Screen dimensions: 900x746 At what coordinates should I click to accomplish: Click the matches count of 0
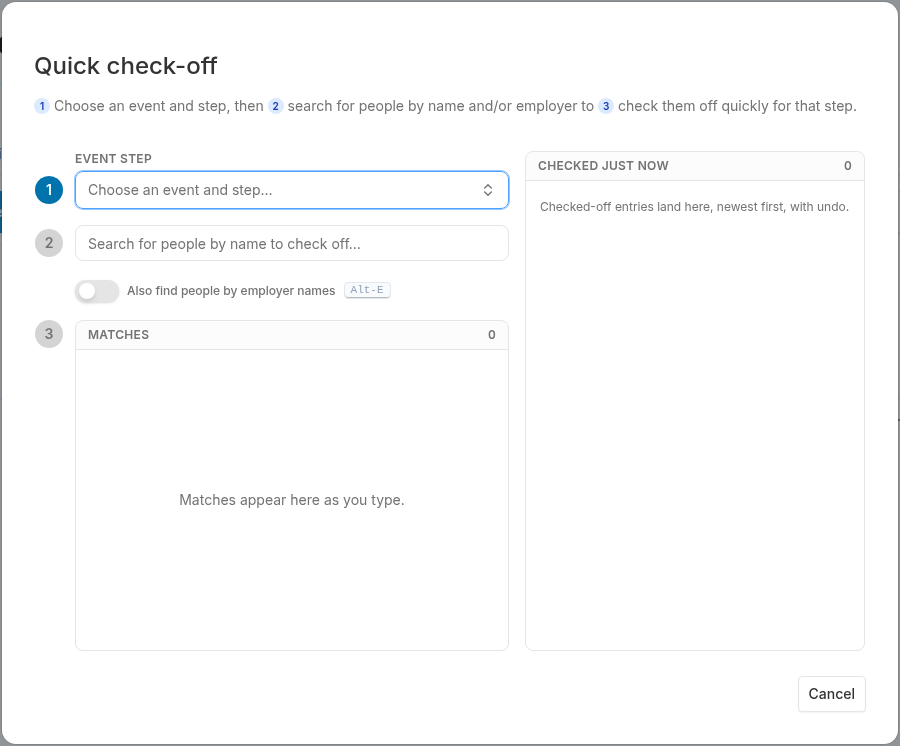(x=492, y=335)
